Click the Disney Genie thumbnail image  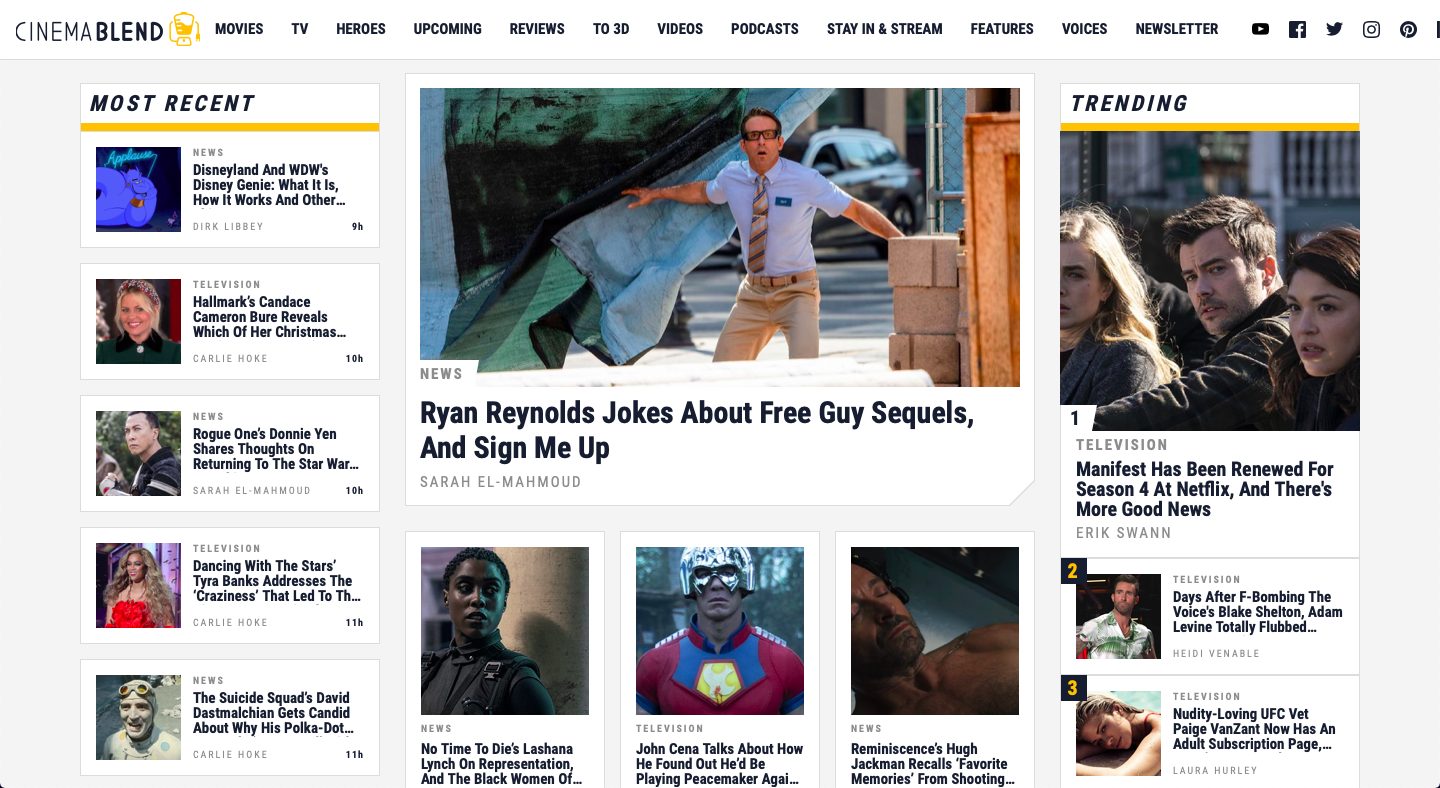point(138,190)
